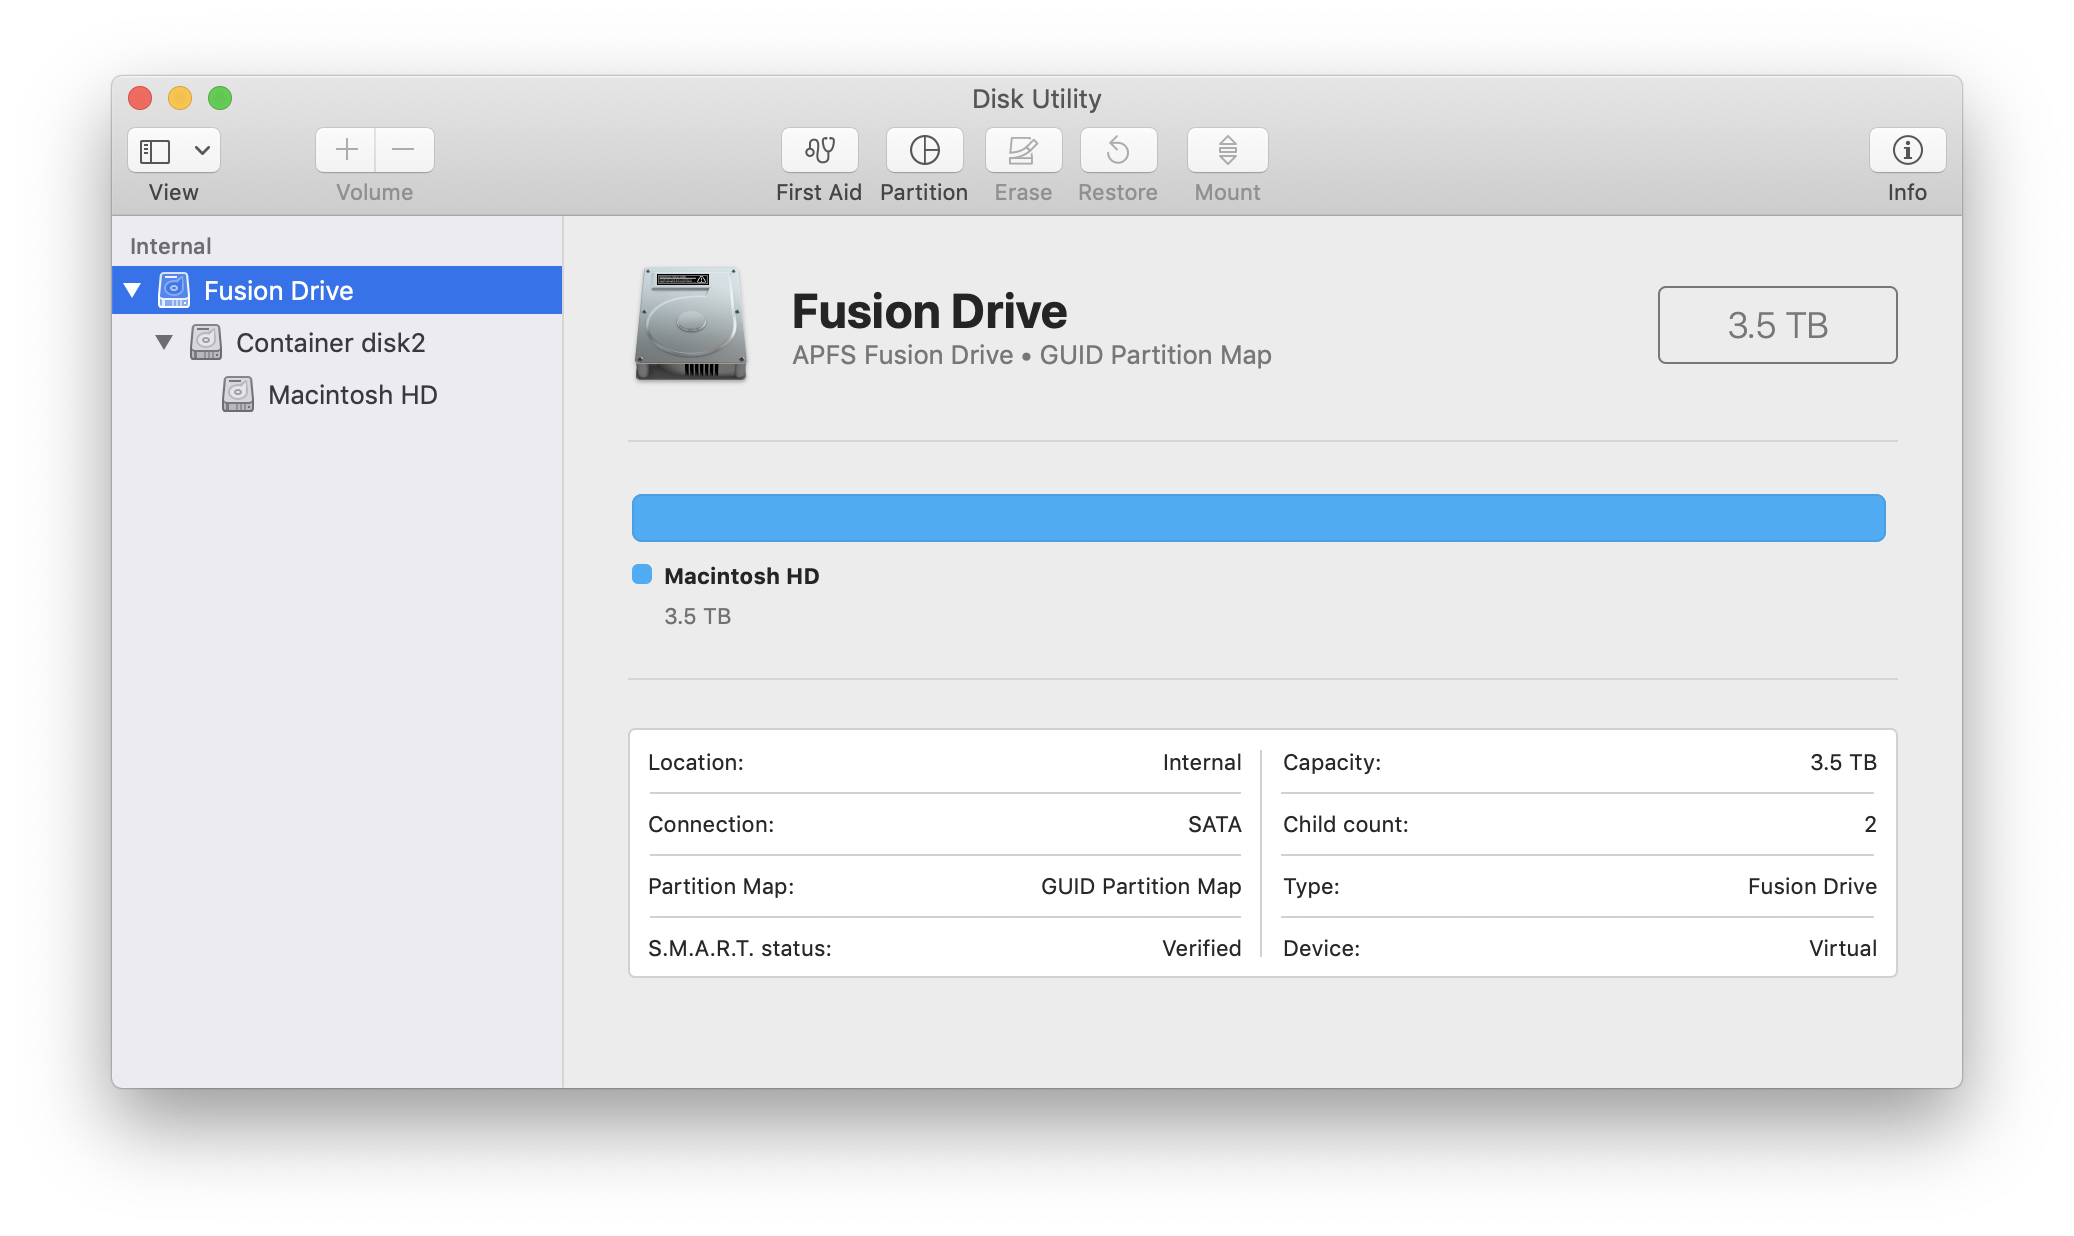The height and width of the screenshot is (1236, 2074).
Task: Collapse Container disk2 disclosure triangle
Action: pos(164,342)
